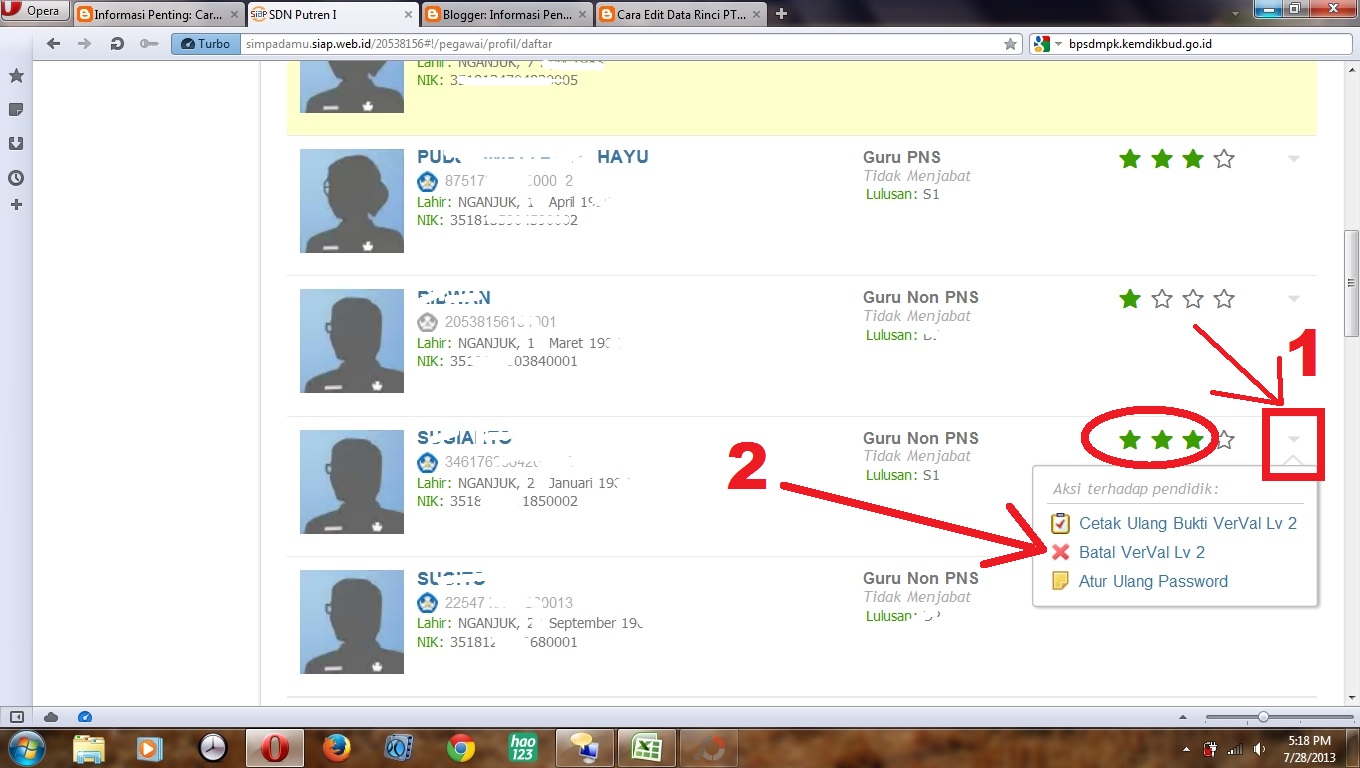Open the Opera menu button
Viewport: 1360px width, 768px height.
[x=36, y=12]
